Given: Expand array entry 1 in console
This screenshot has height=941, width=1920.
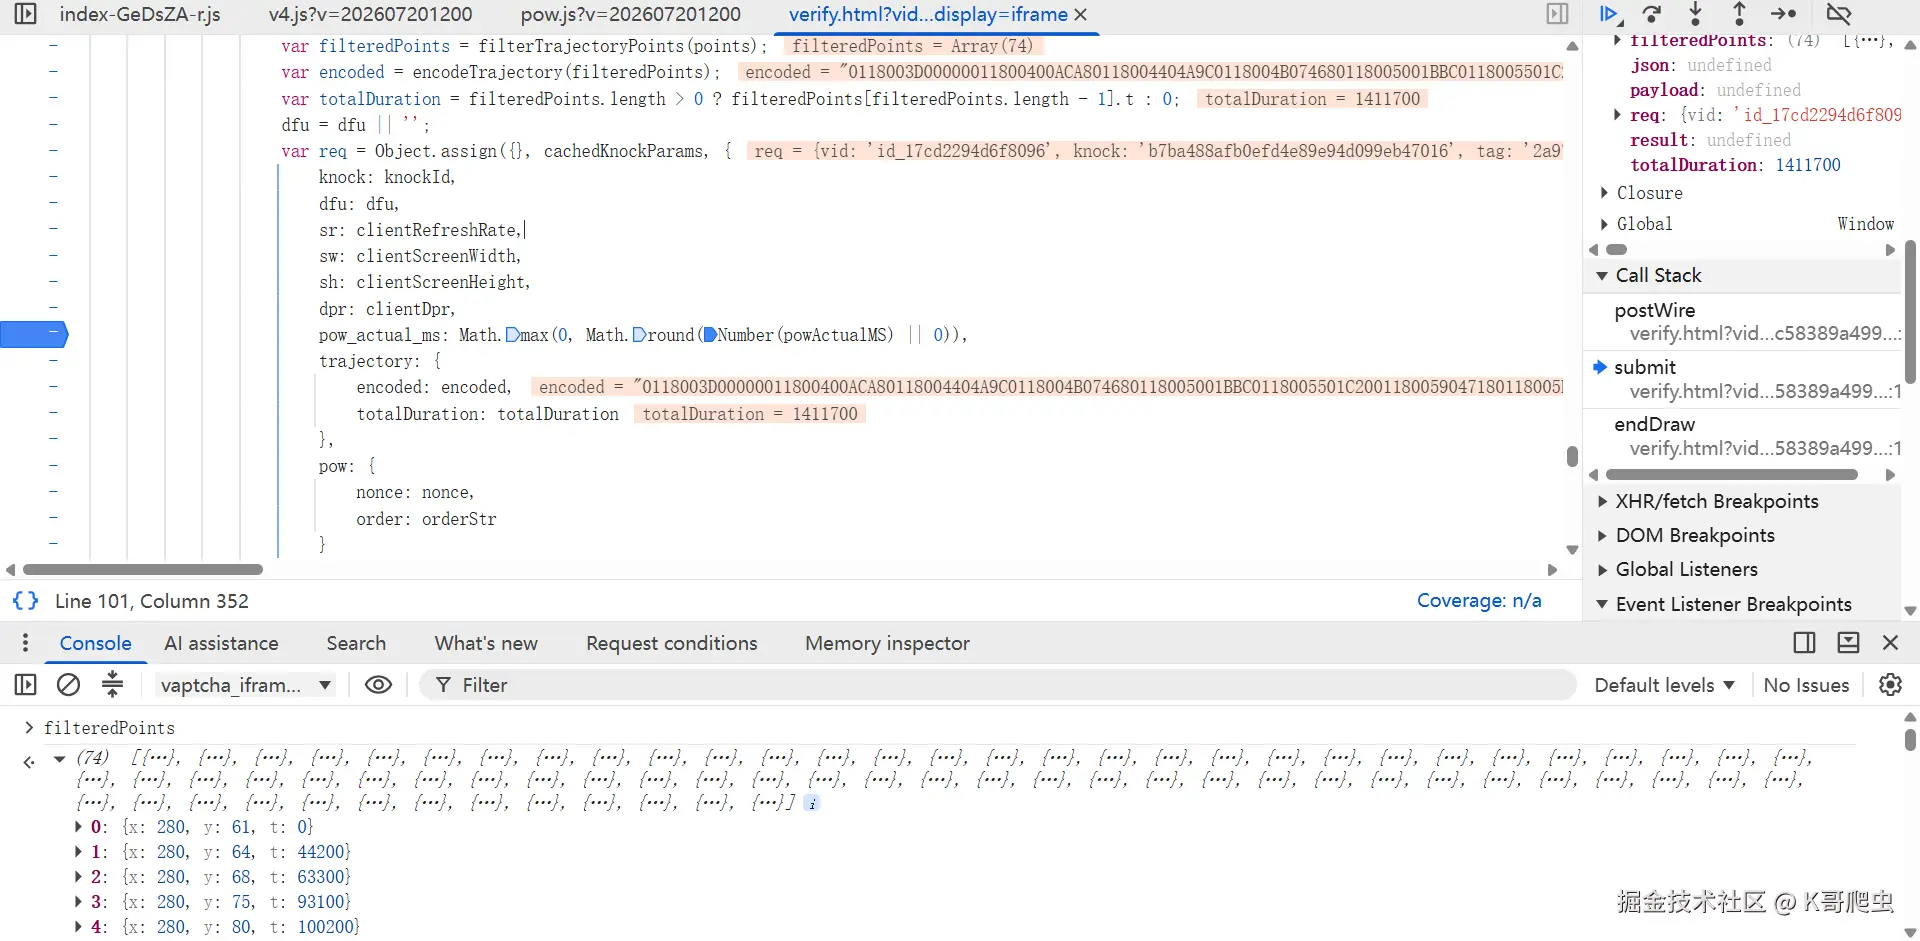Looking at the screenshot, I should 79,852.
